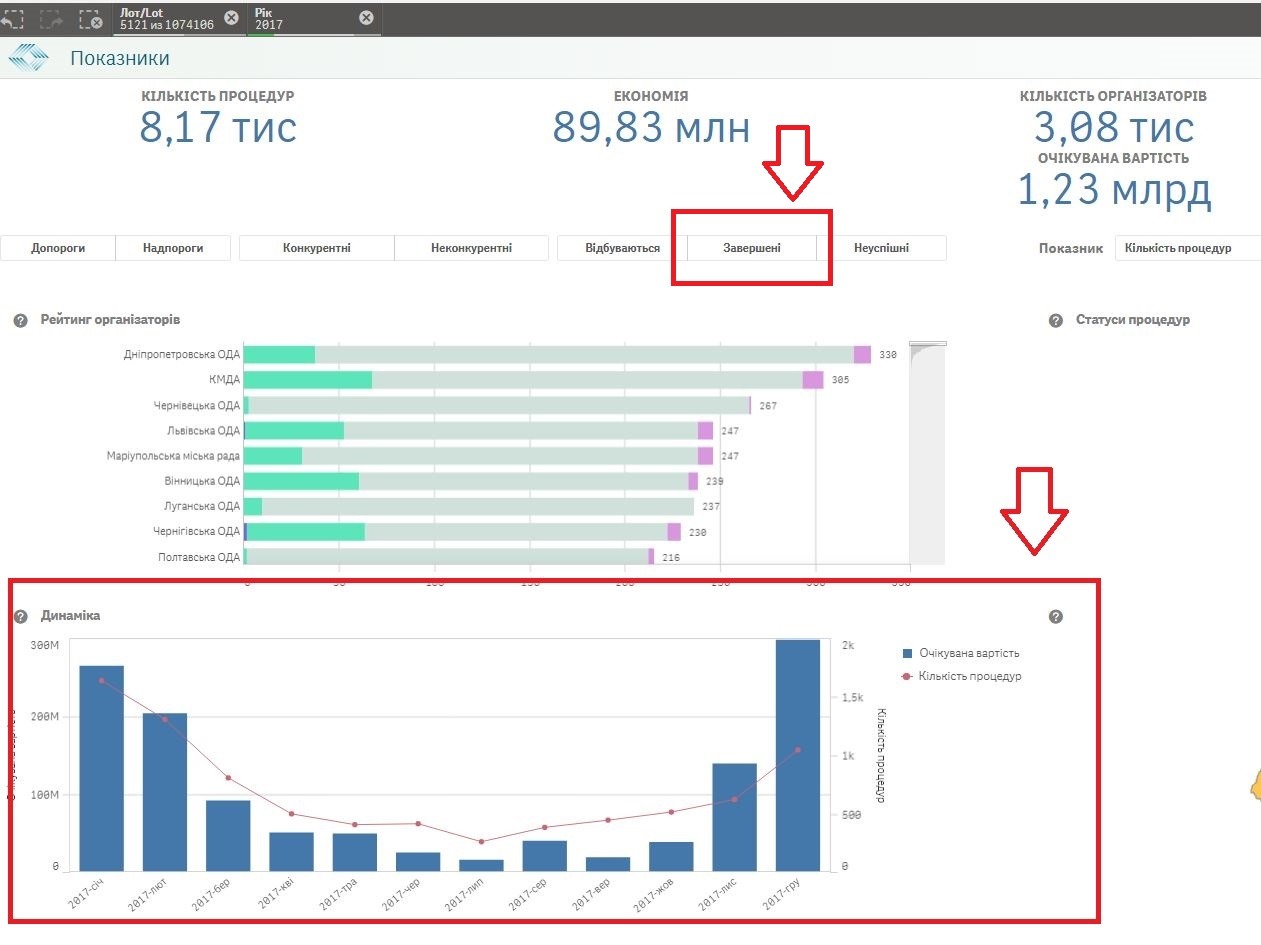Click Очікувана вартість legend color swatch
Viewport: 1261px width, 945px height.
907,653
